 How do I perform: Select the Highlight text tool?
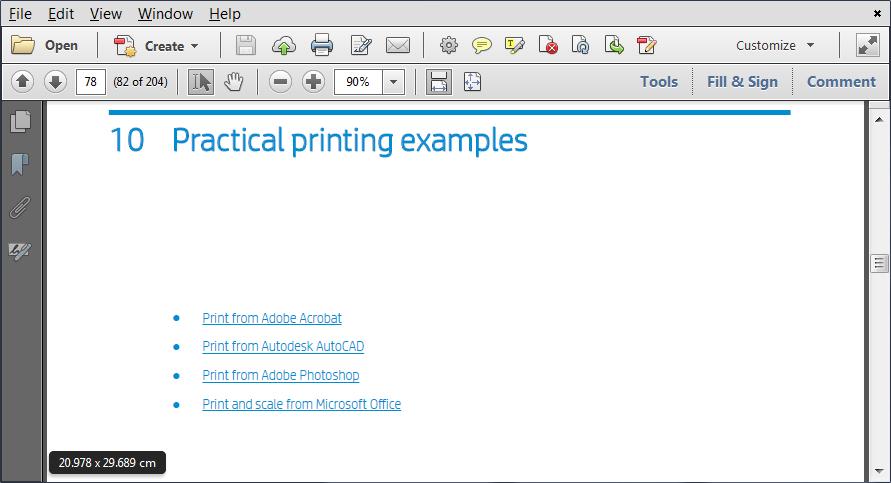(x=514, y=45)
